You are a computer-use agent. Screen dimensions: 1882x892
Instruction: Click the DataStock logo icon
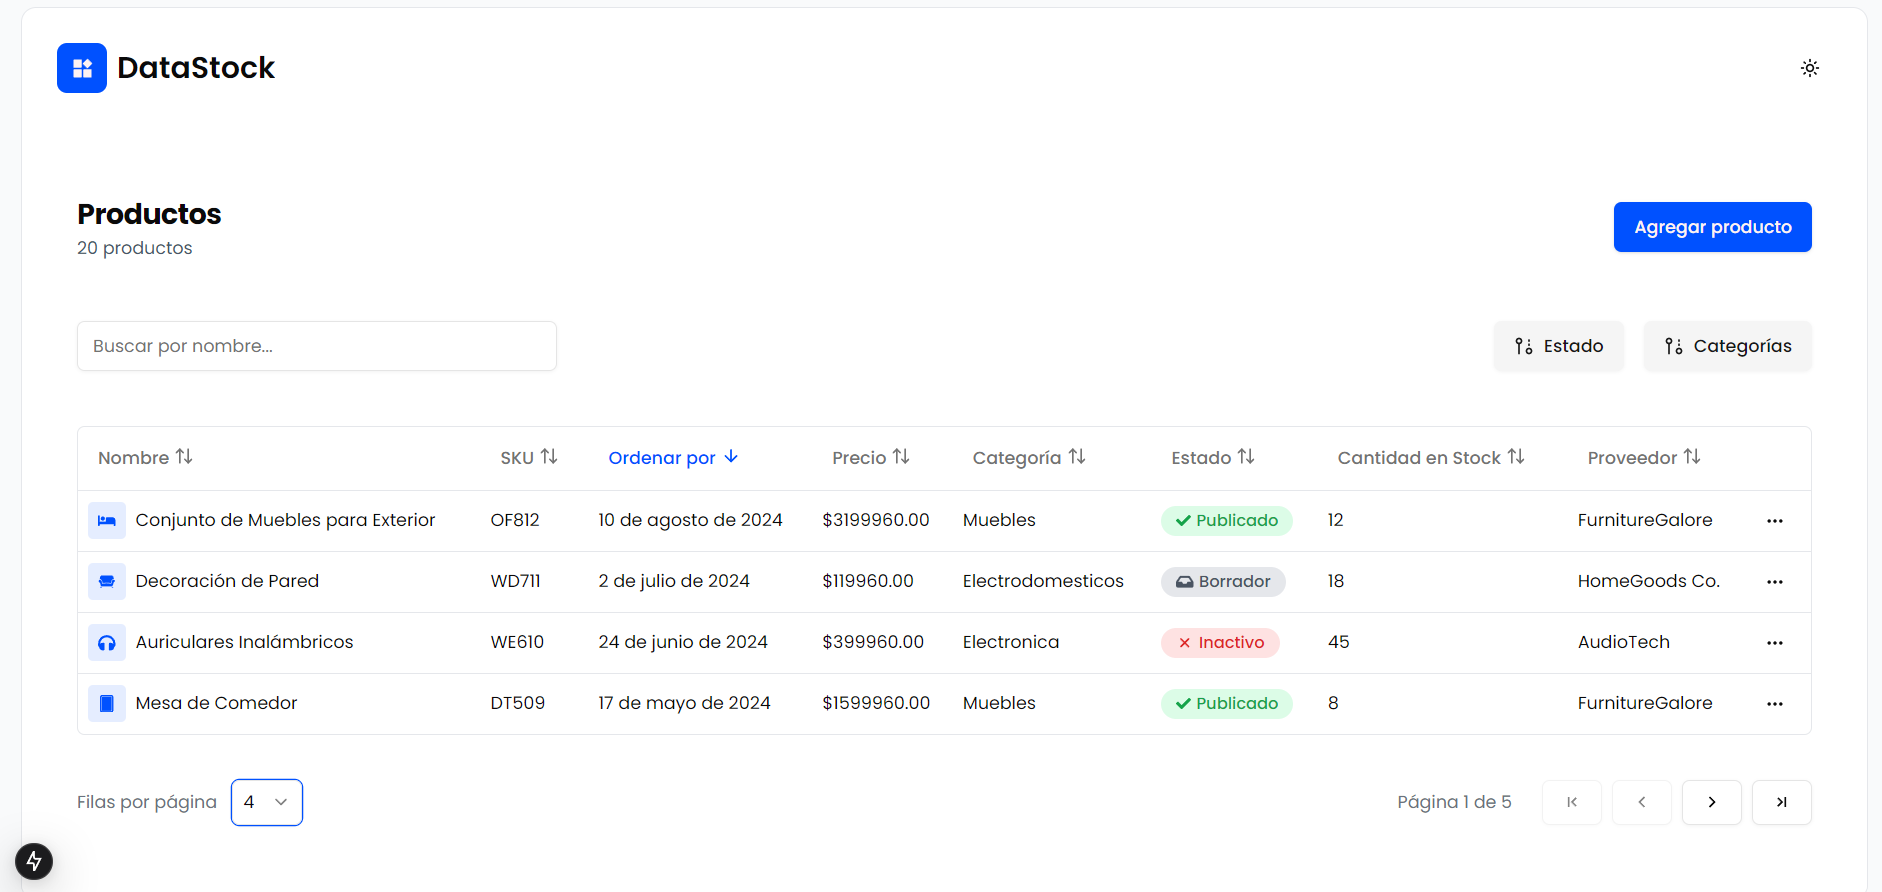82,68
